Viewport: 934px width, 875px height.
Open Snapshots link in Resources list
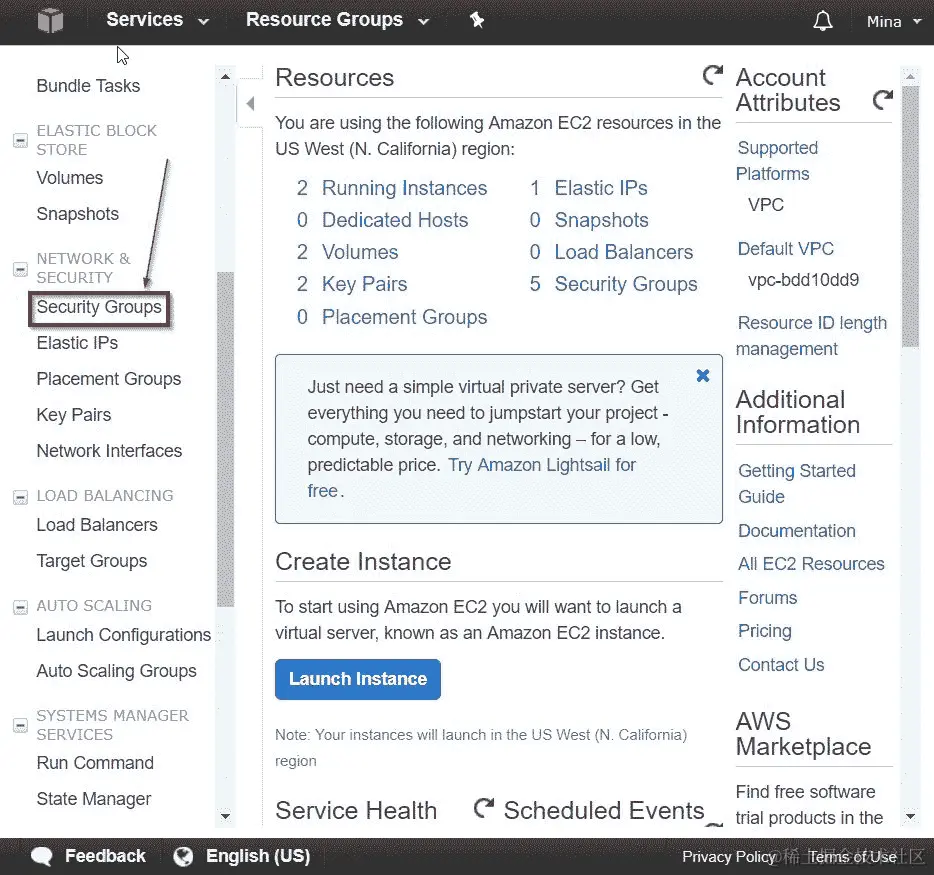[602, 220]
